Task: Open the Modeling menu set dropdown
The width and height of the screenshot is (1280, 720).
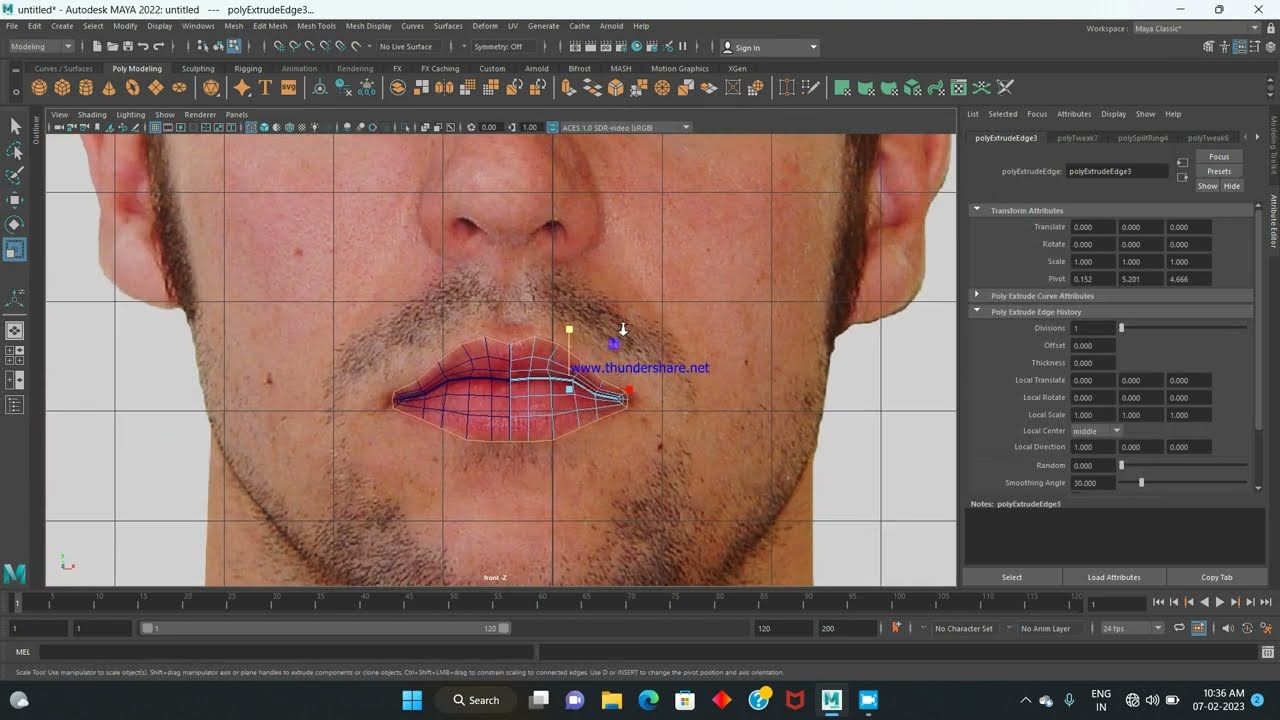Action: click(40, 47)
